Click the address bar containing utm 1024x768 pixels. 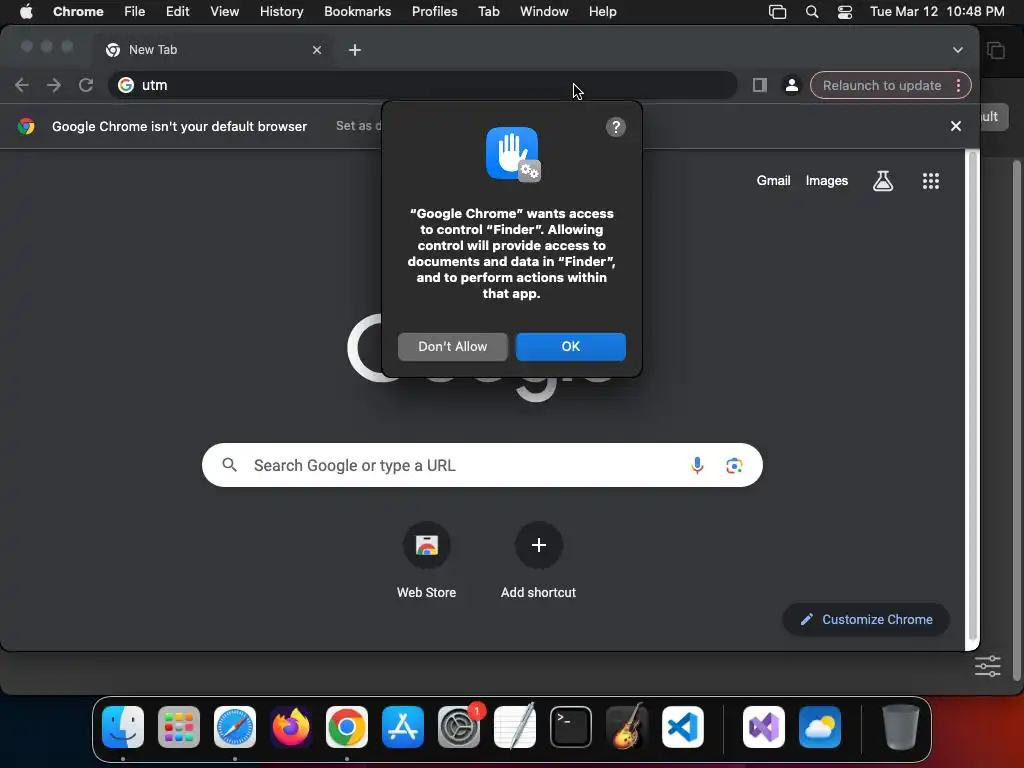click(423, 85)
